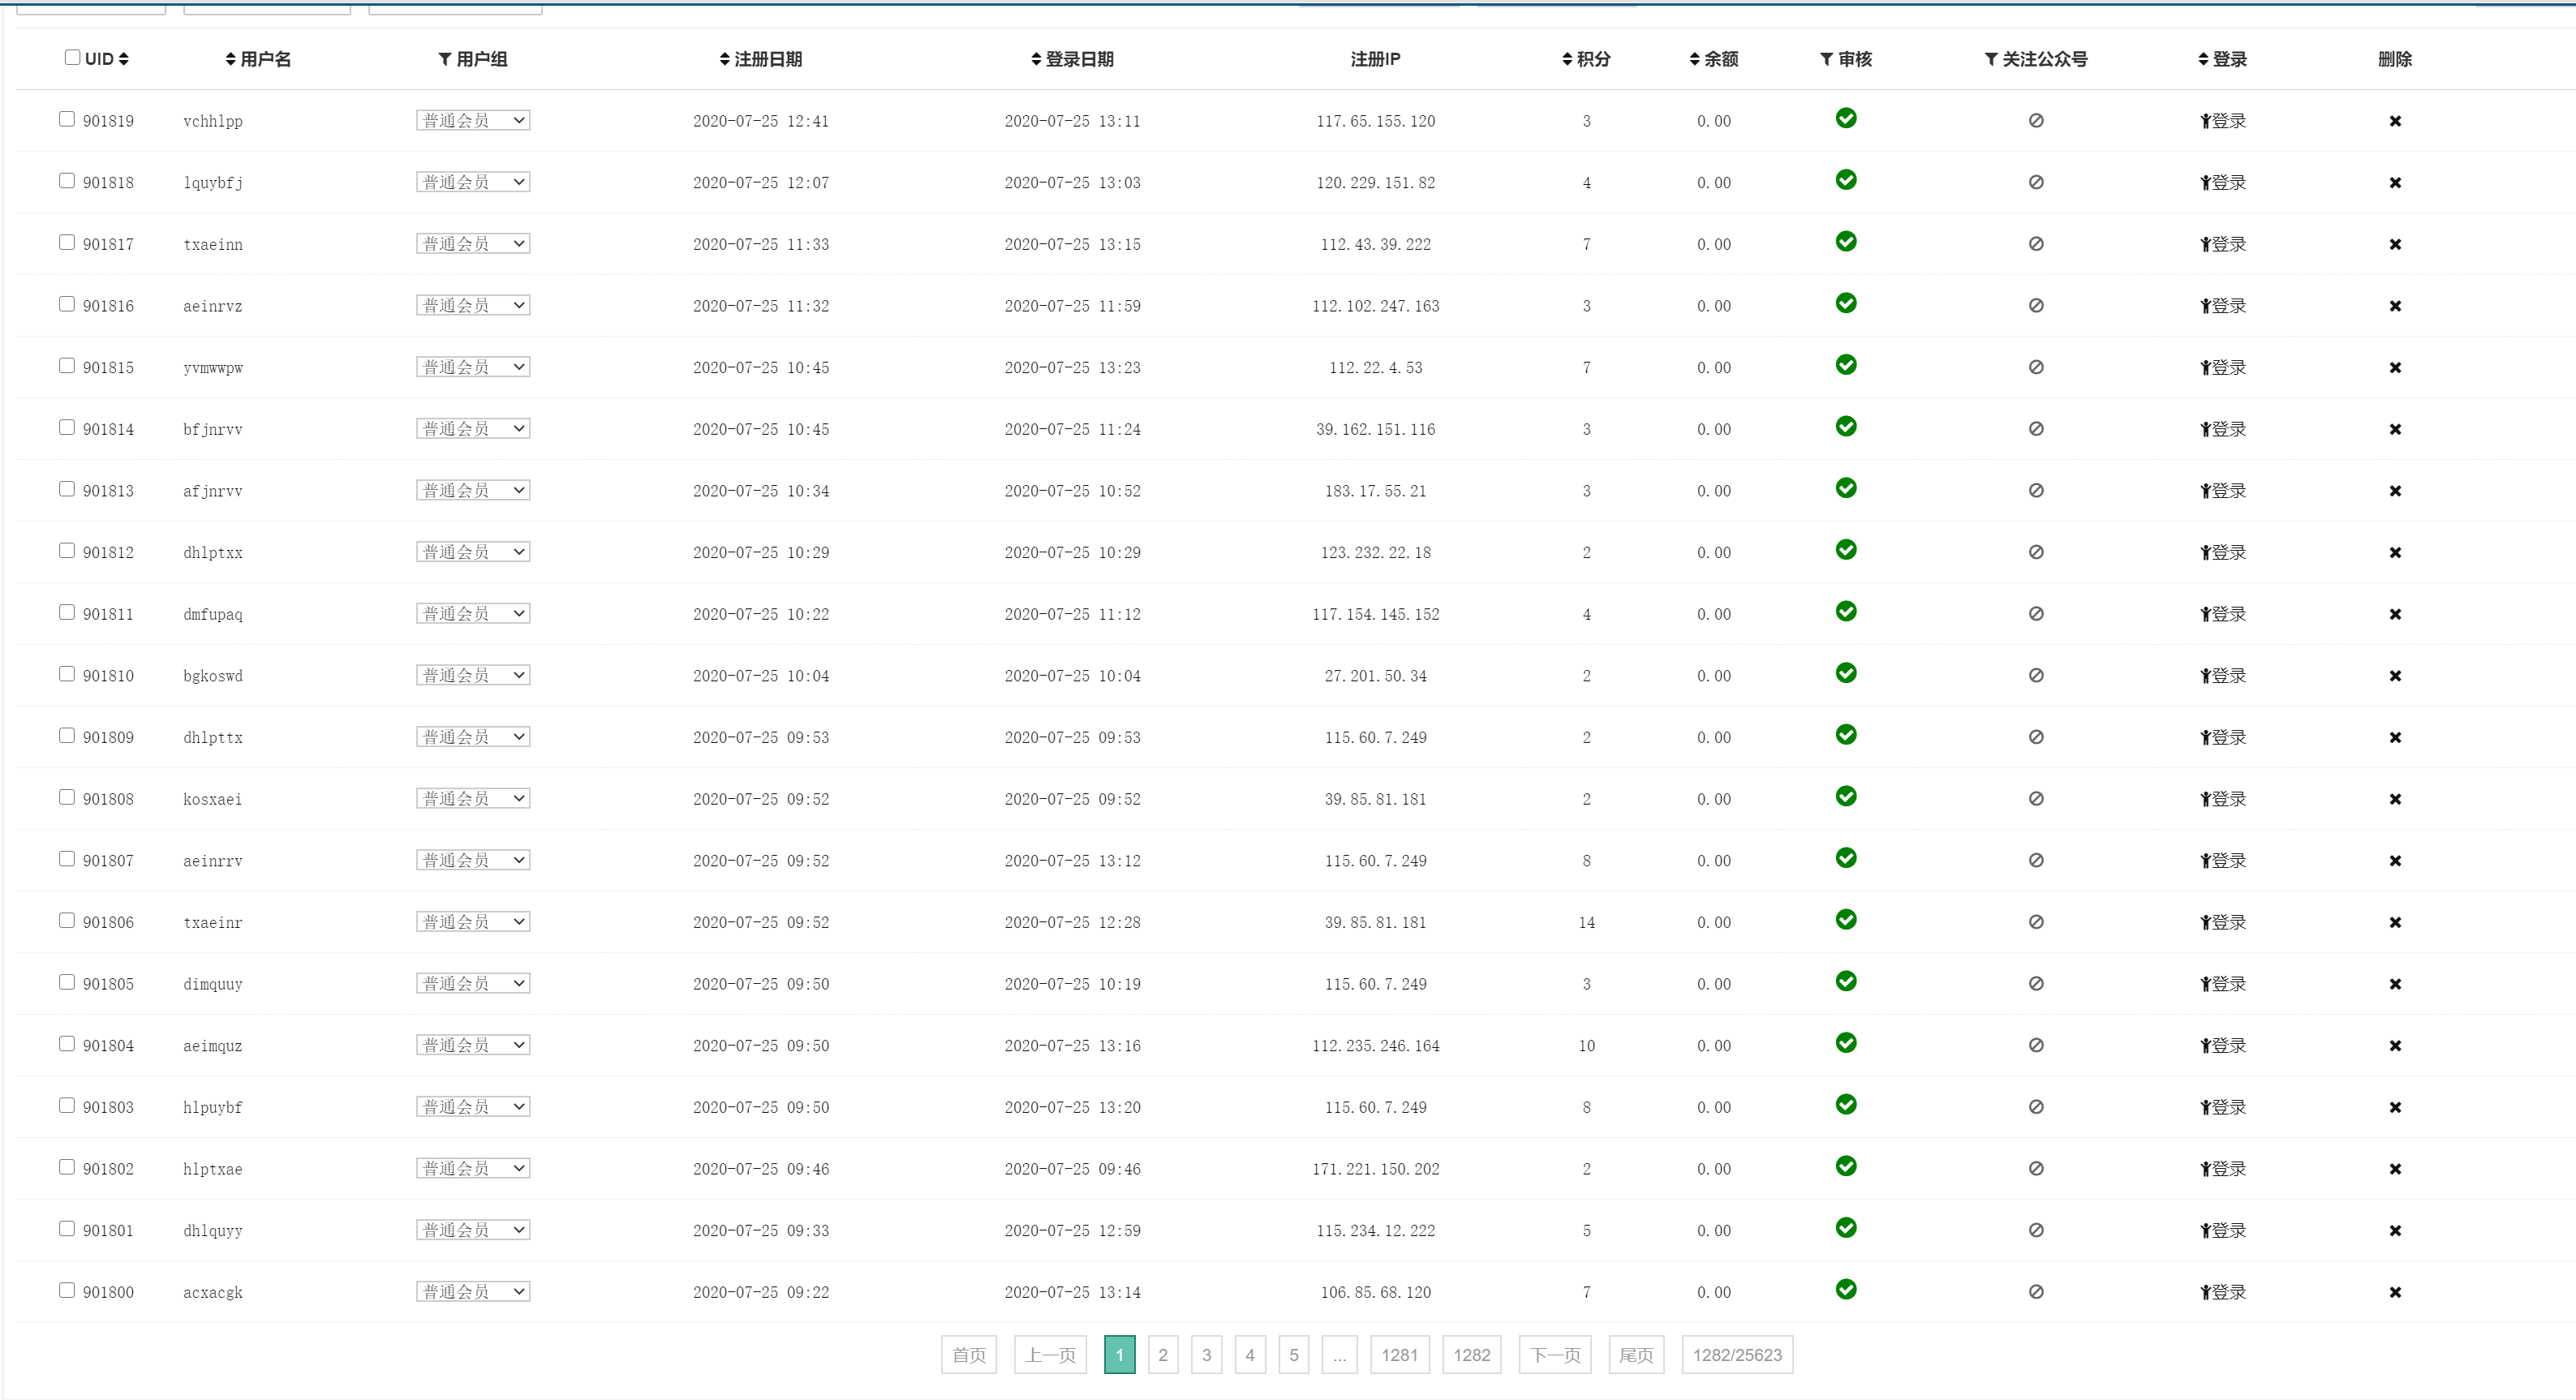Filter the user group column header
The height and width of the screenshot is (1400, 2576).
pyautogui.click(x=473, y=59)
